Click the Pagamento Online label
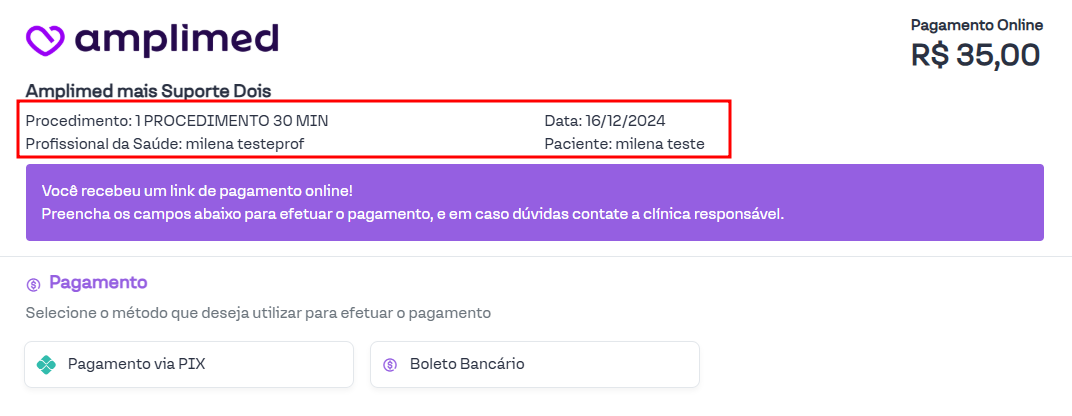This screenshot has width=1072, height=416. pos(976,25)
